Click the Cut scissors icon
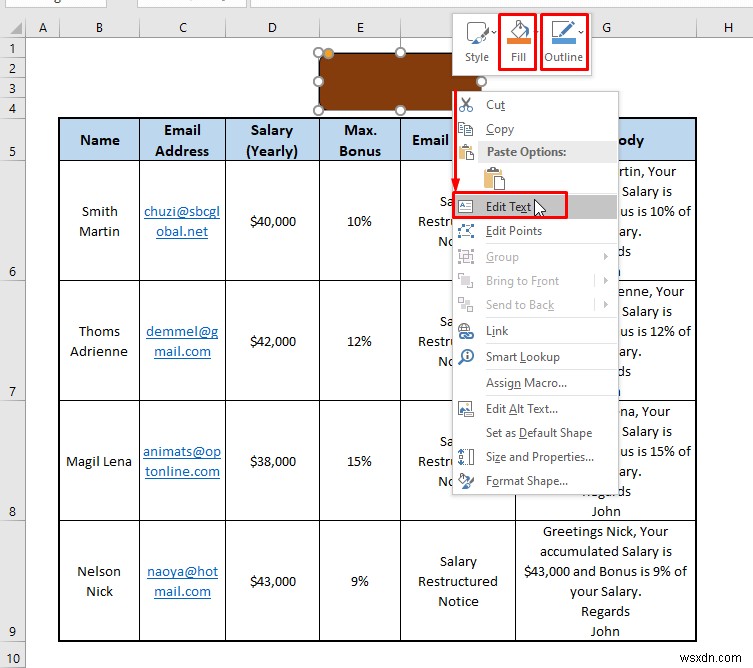 (465, 105)
